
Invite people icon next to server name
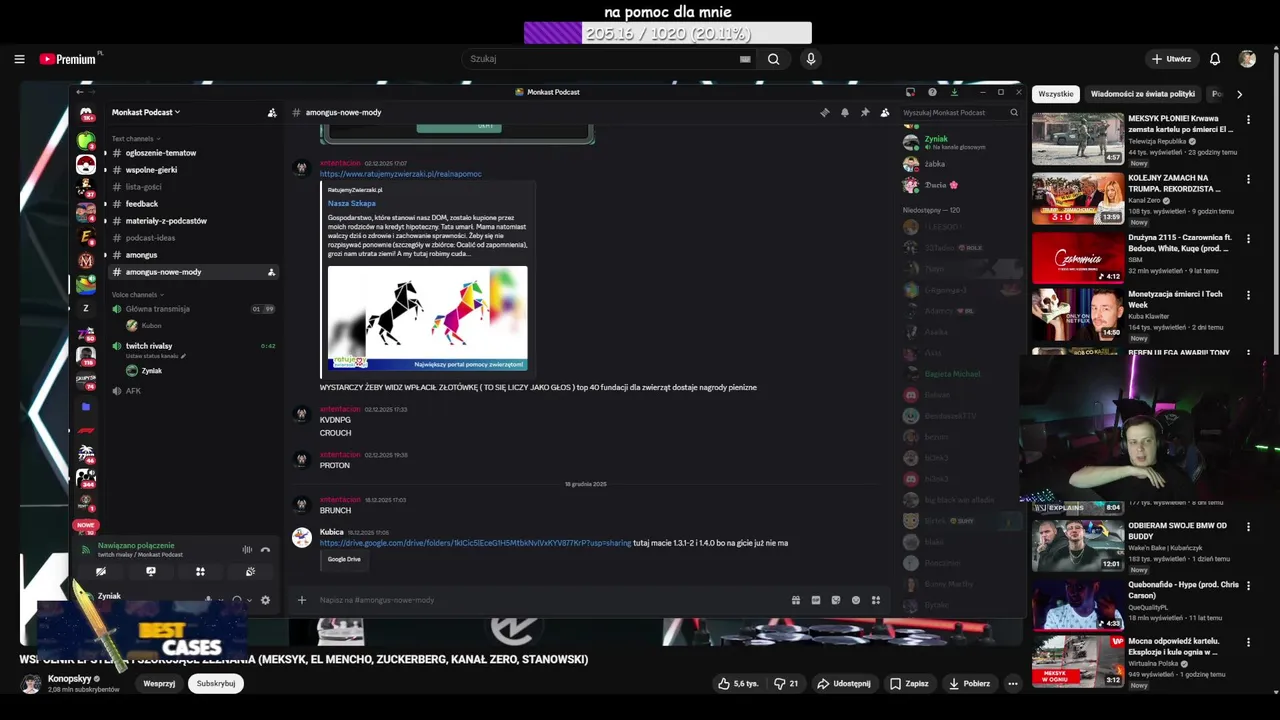[x=272, y=112]
